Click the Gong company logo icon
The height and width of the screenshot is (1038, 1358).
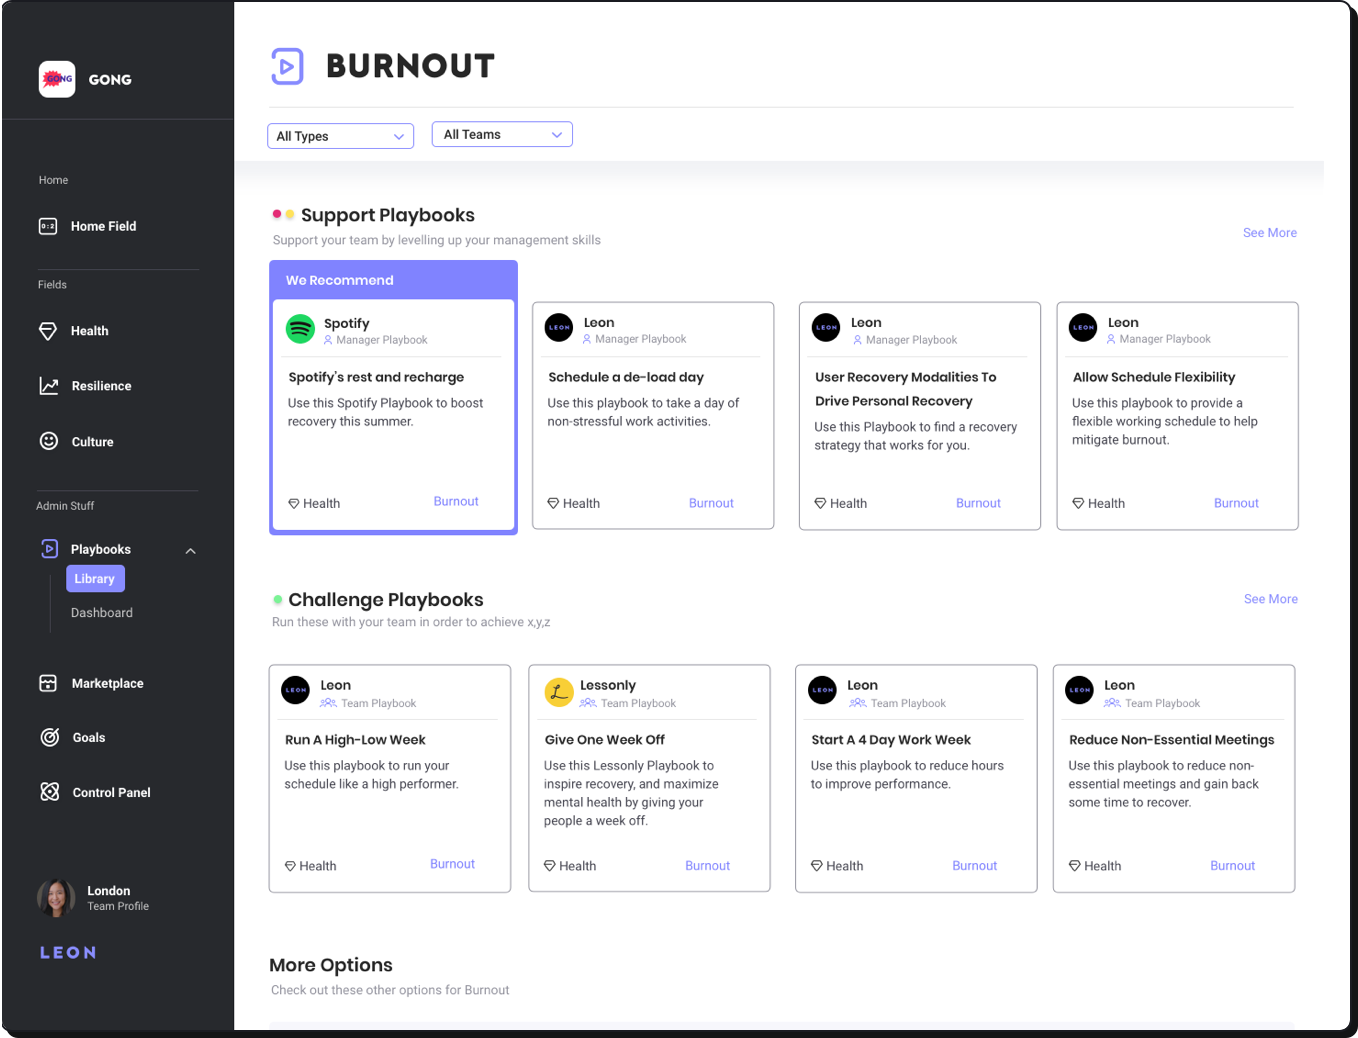pos(57,79)
